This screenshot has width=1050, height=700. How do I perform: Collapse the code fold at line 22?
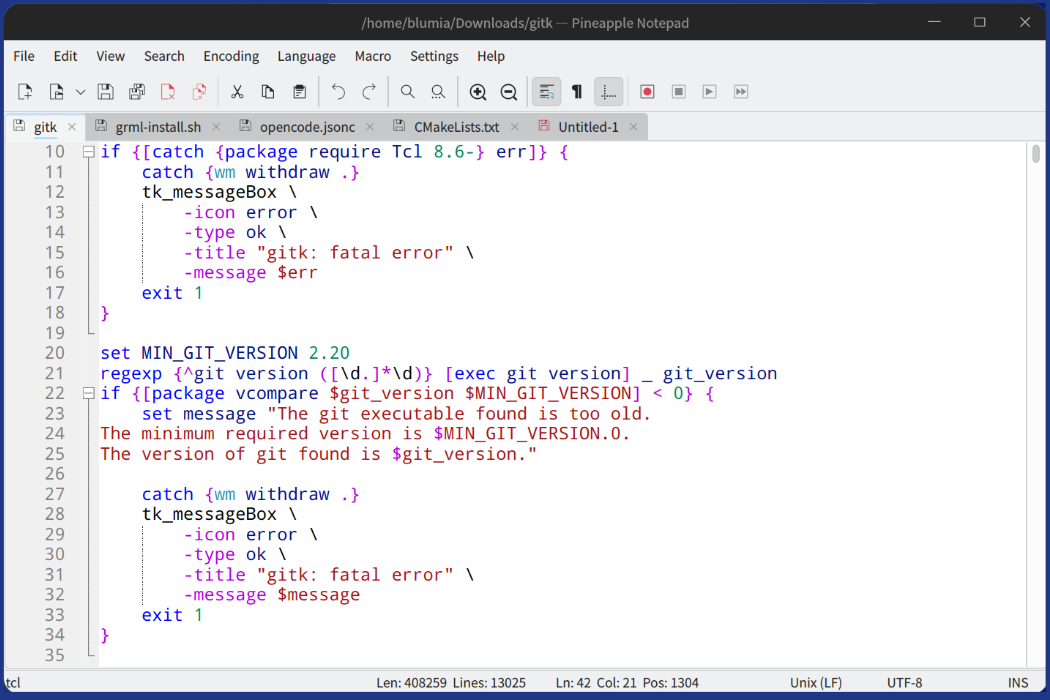(89, 393)
